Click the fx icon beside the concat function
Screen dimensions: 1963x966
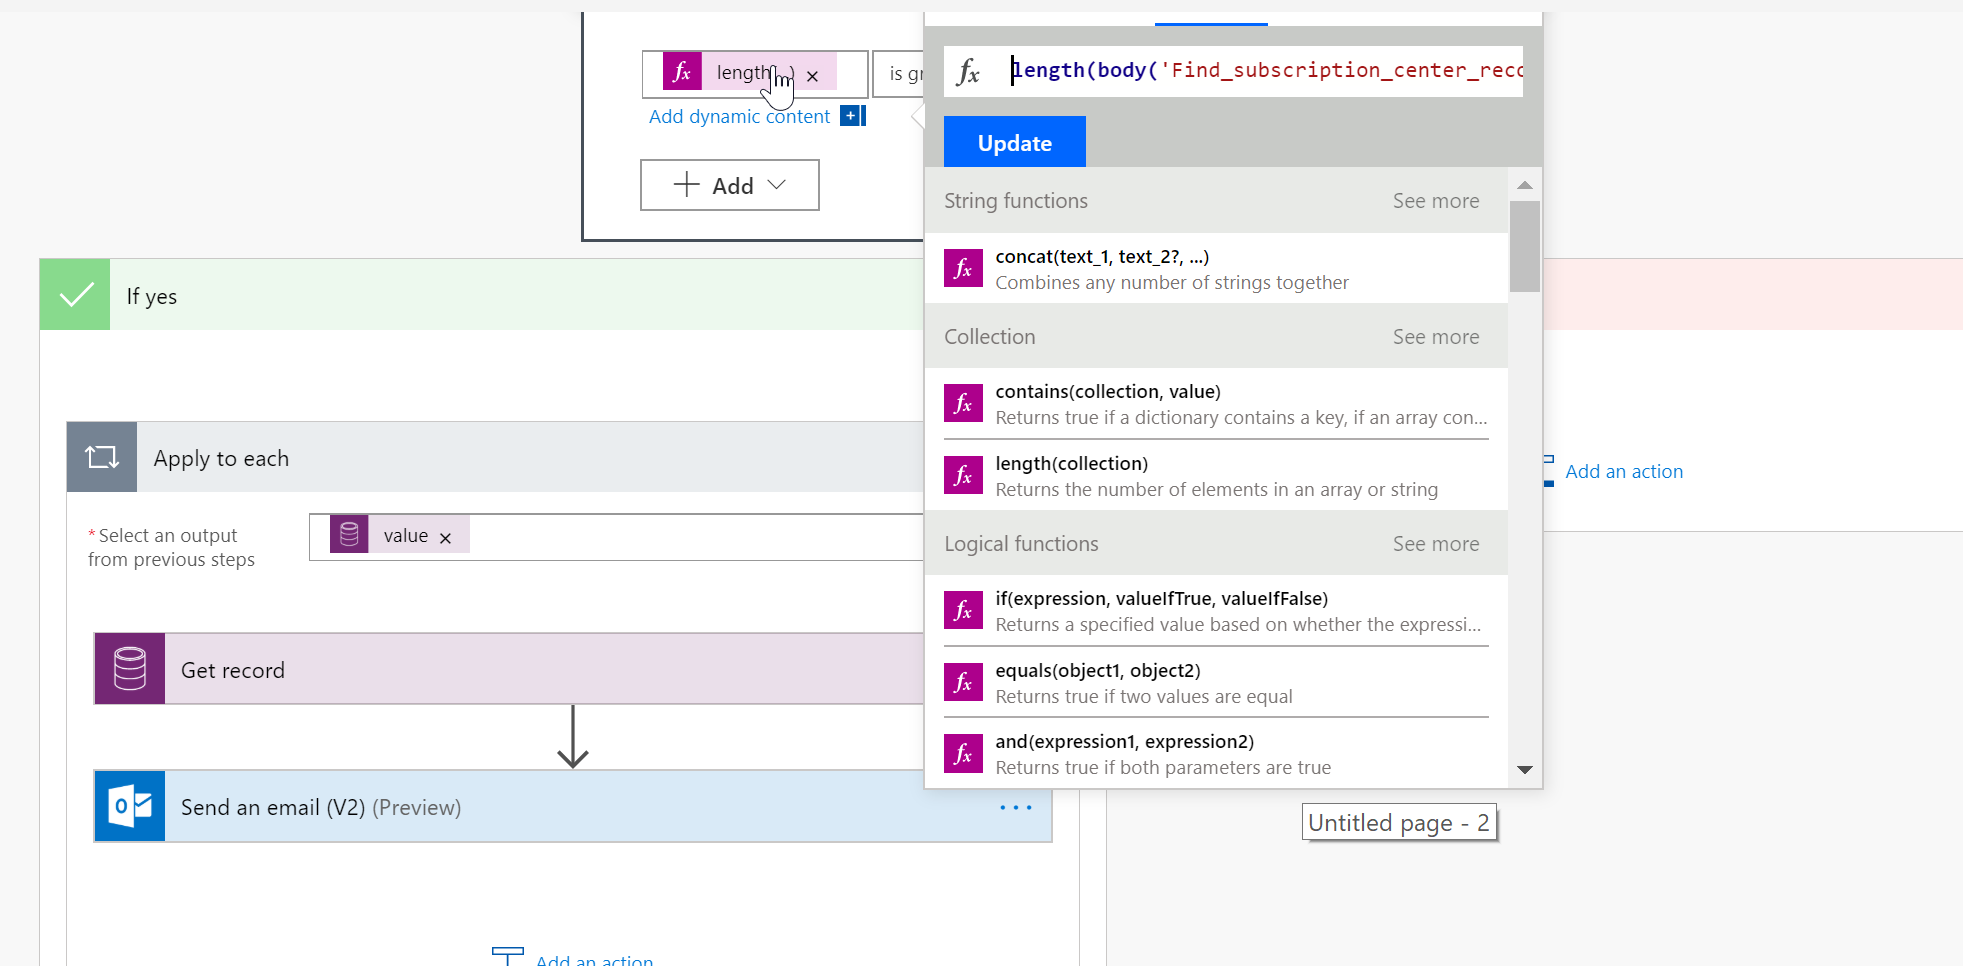[x=963, y=268]
